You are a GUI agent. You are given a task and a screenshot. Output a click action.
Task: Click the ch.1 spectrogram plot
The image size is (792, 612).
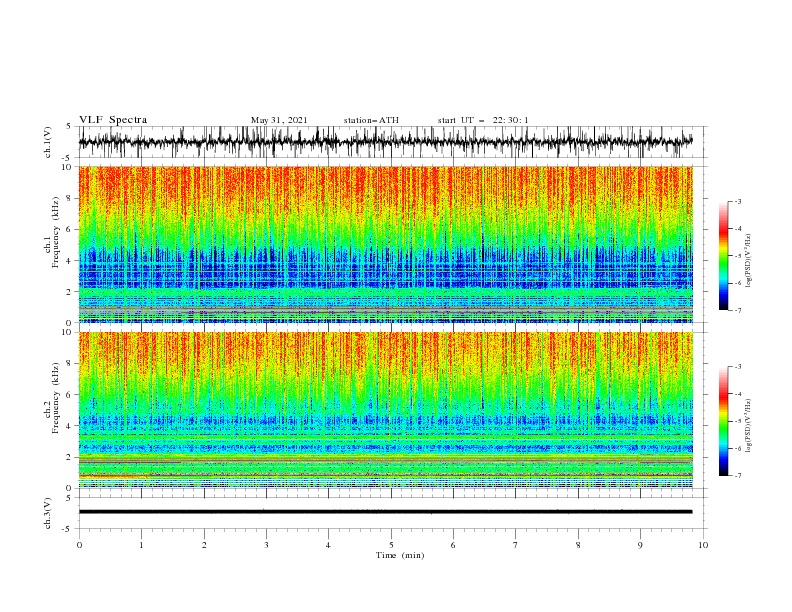pyautogui.click(x=385, y=244)
